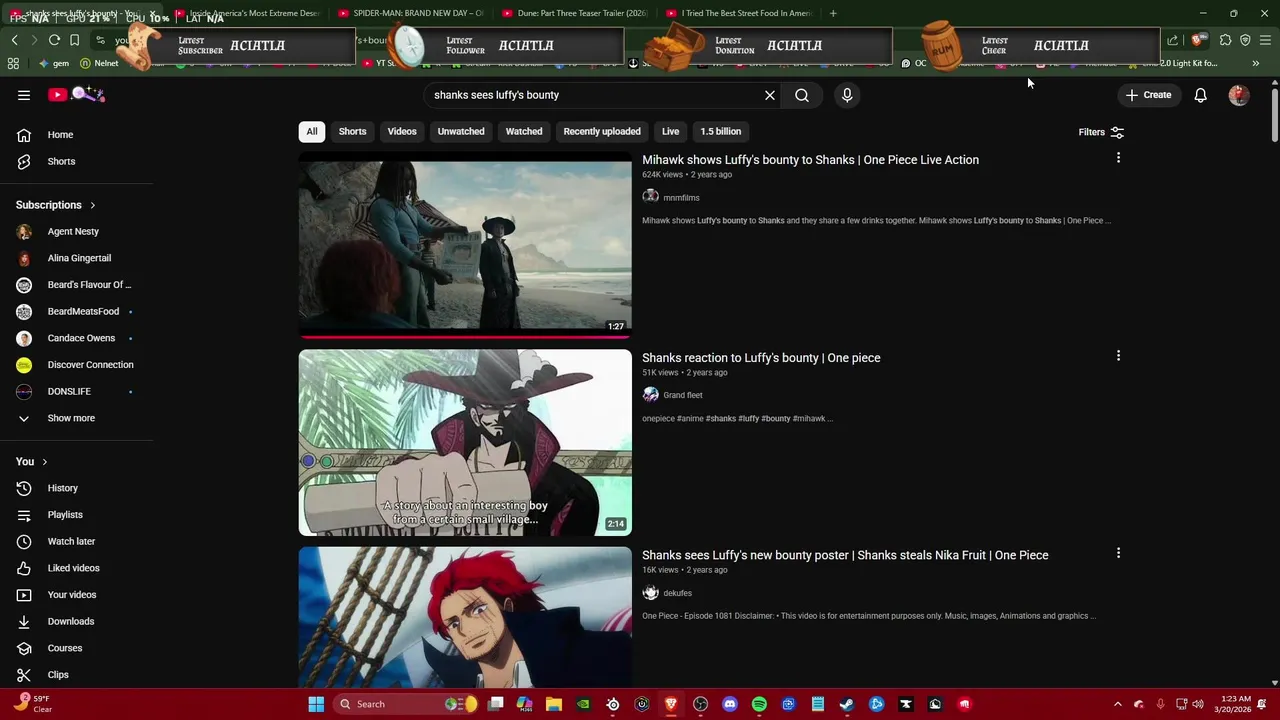Open search Filters
Viewport: 1280px width, 720px height.
pos(1101,132)
